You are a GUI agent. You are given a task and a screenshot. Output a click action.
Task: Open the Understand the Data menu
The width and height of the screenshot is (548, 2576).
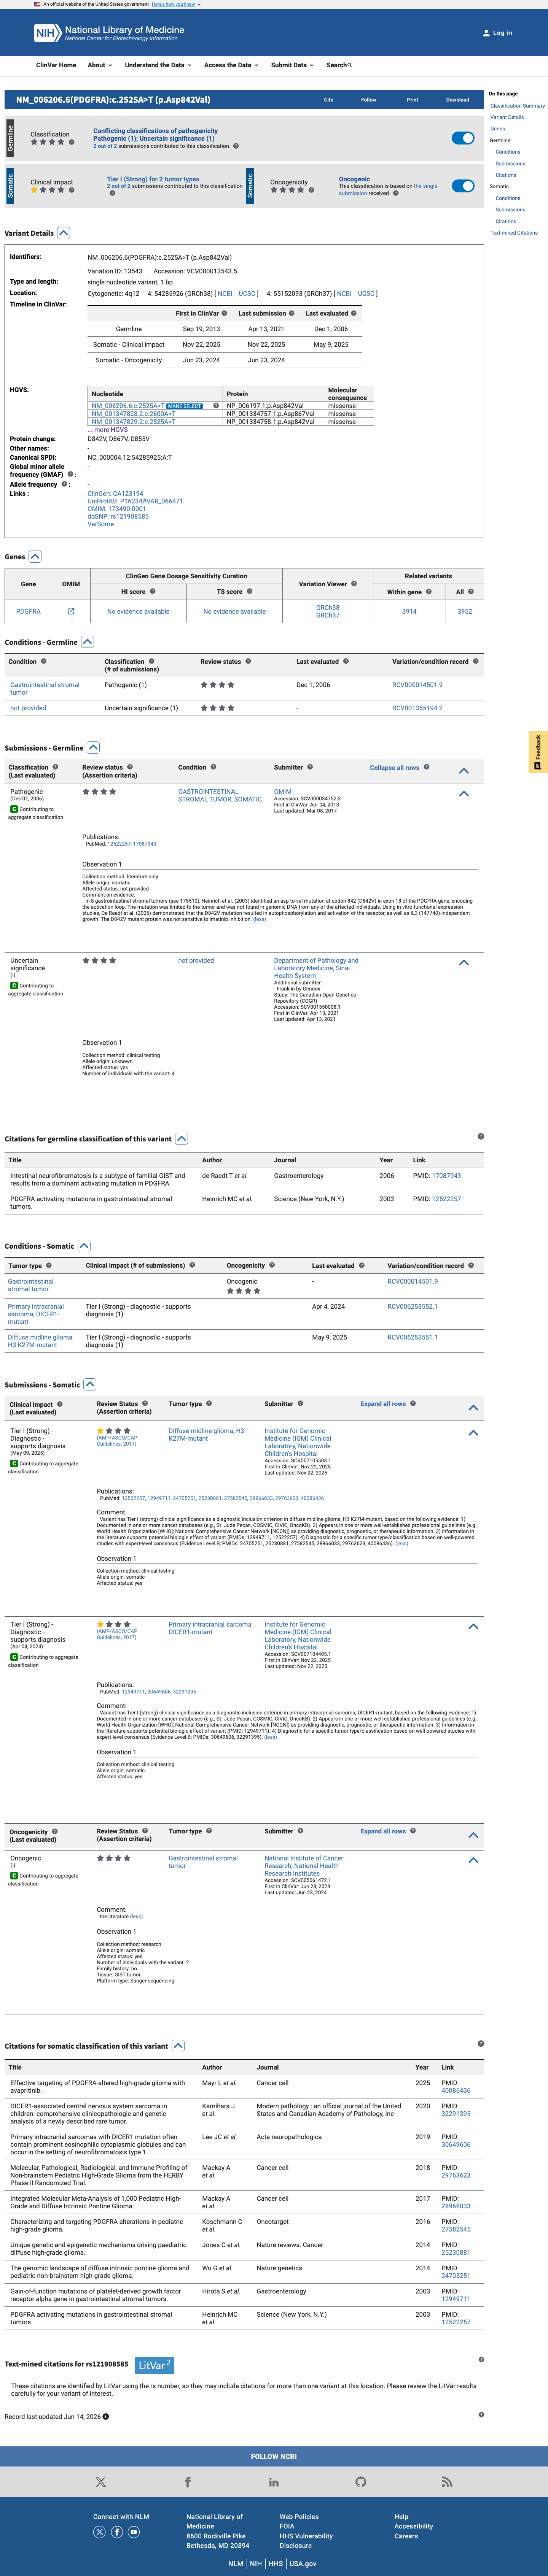pyautogui.click(x=158, y=65)
